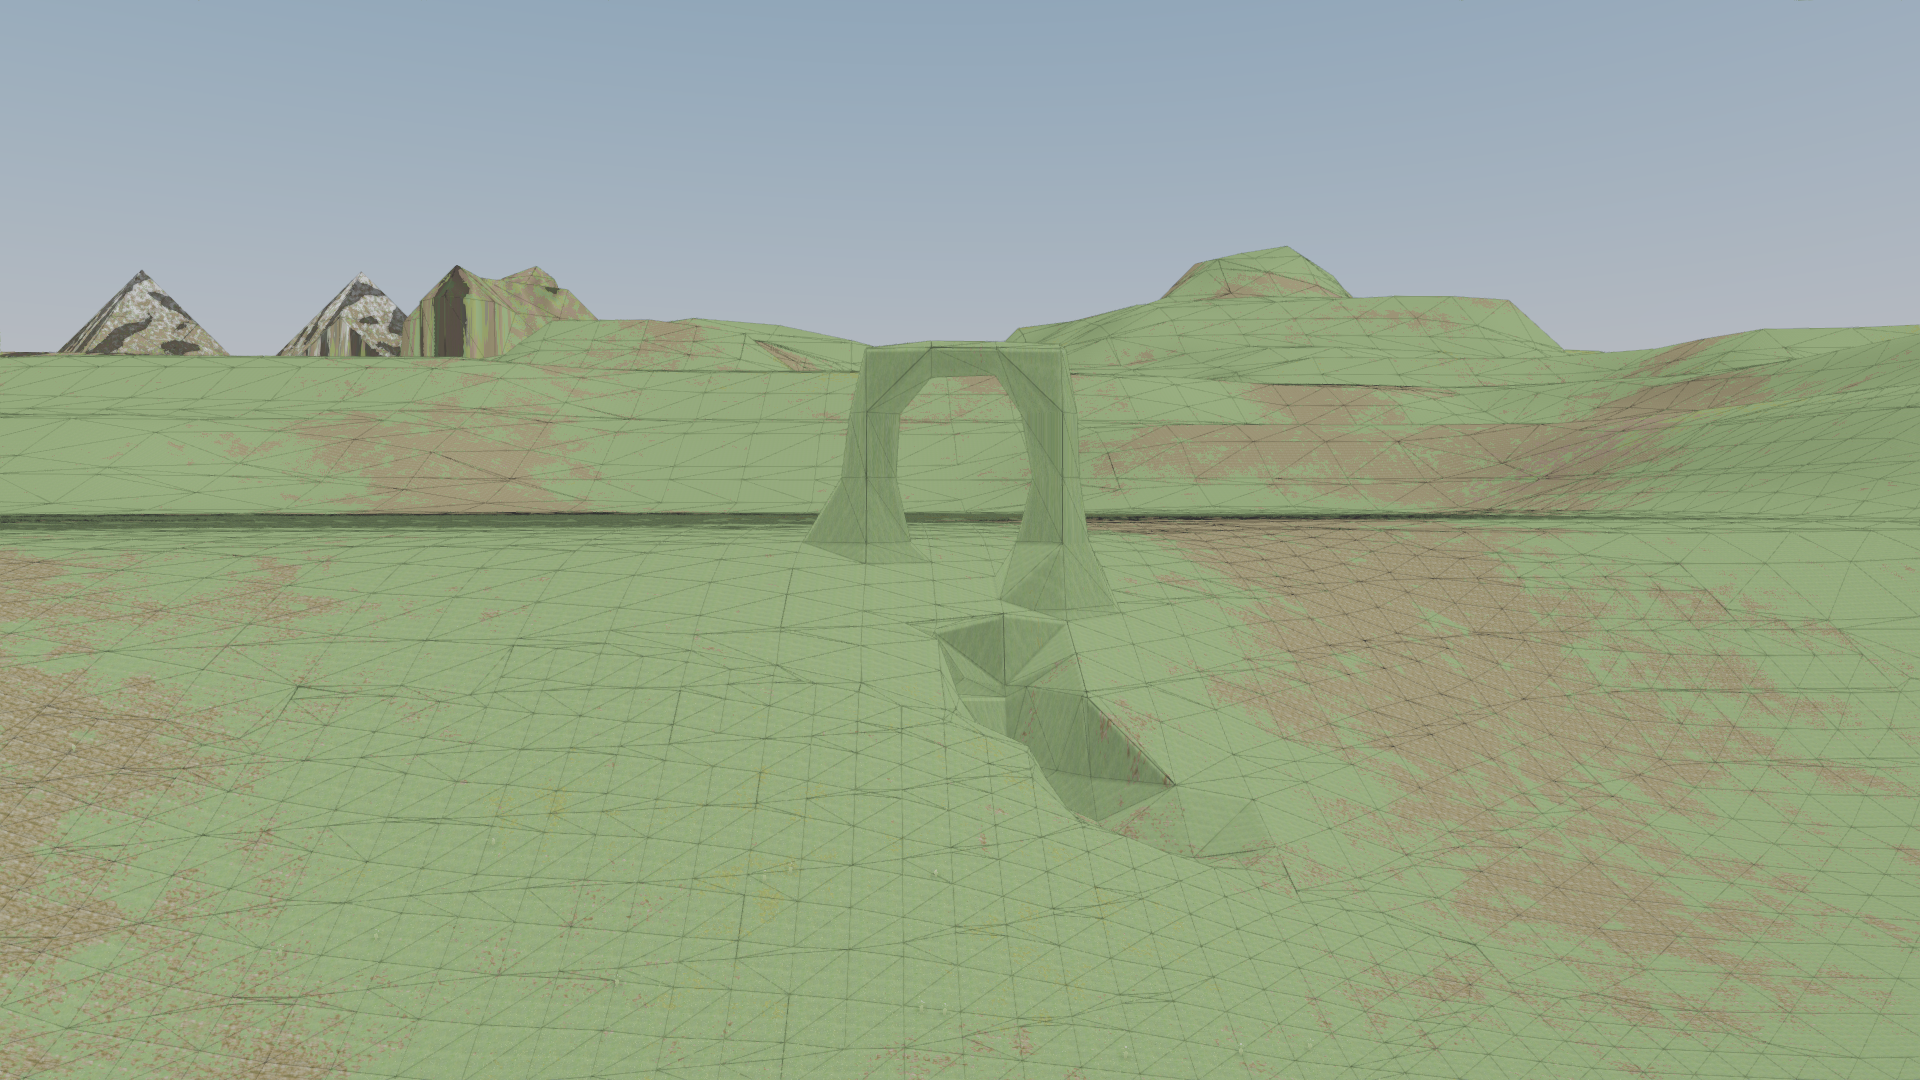Click the opening inside the arch
The image size is (1920, 1080).
(960, 450)
